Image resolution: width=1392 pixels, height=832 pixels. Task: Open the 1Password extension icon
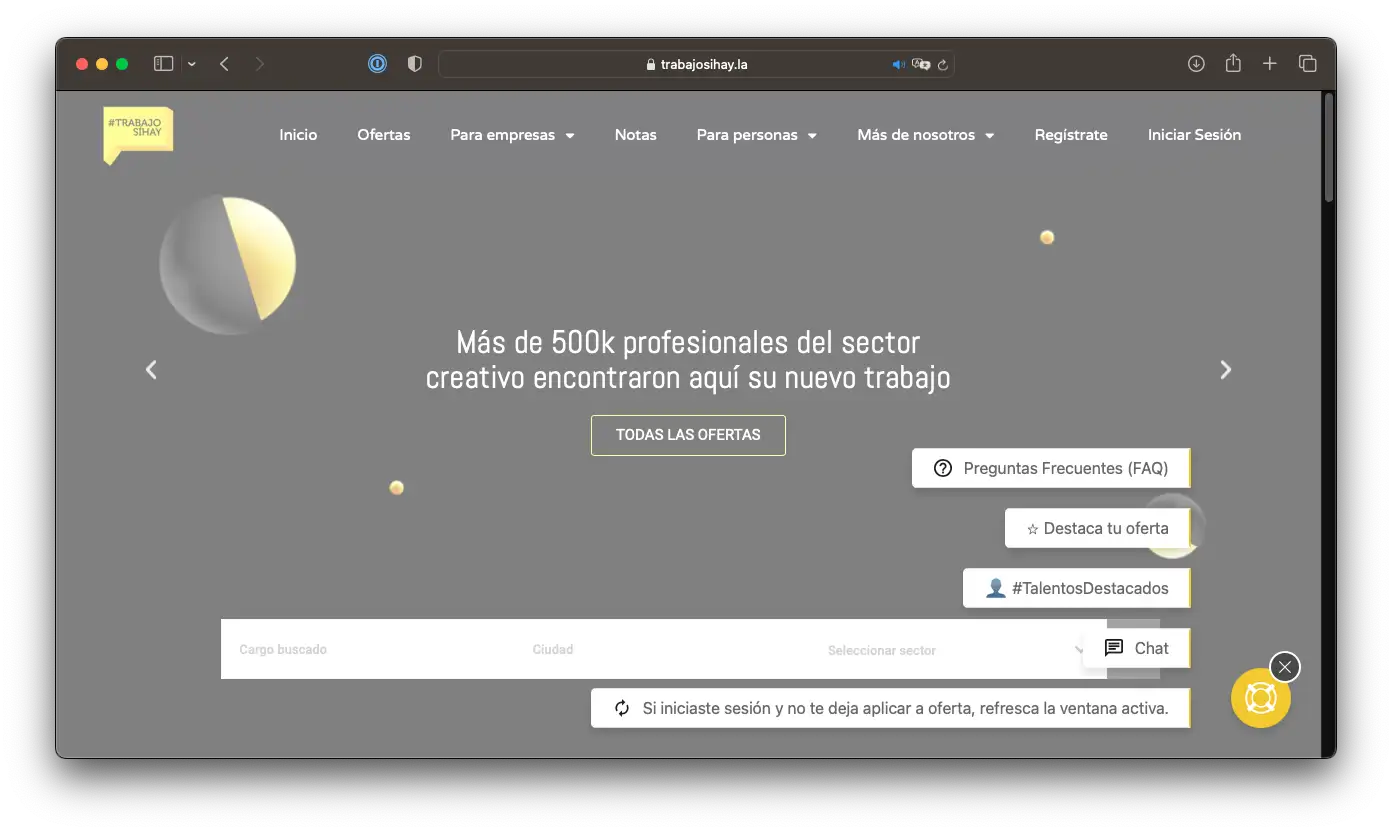point(377,64)
